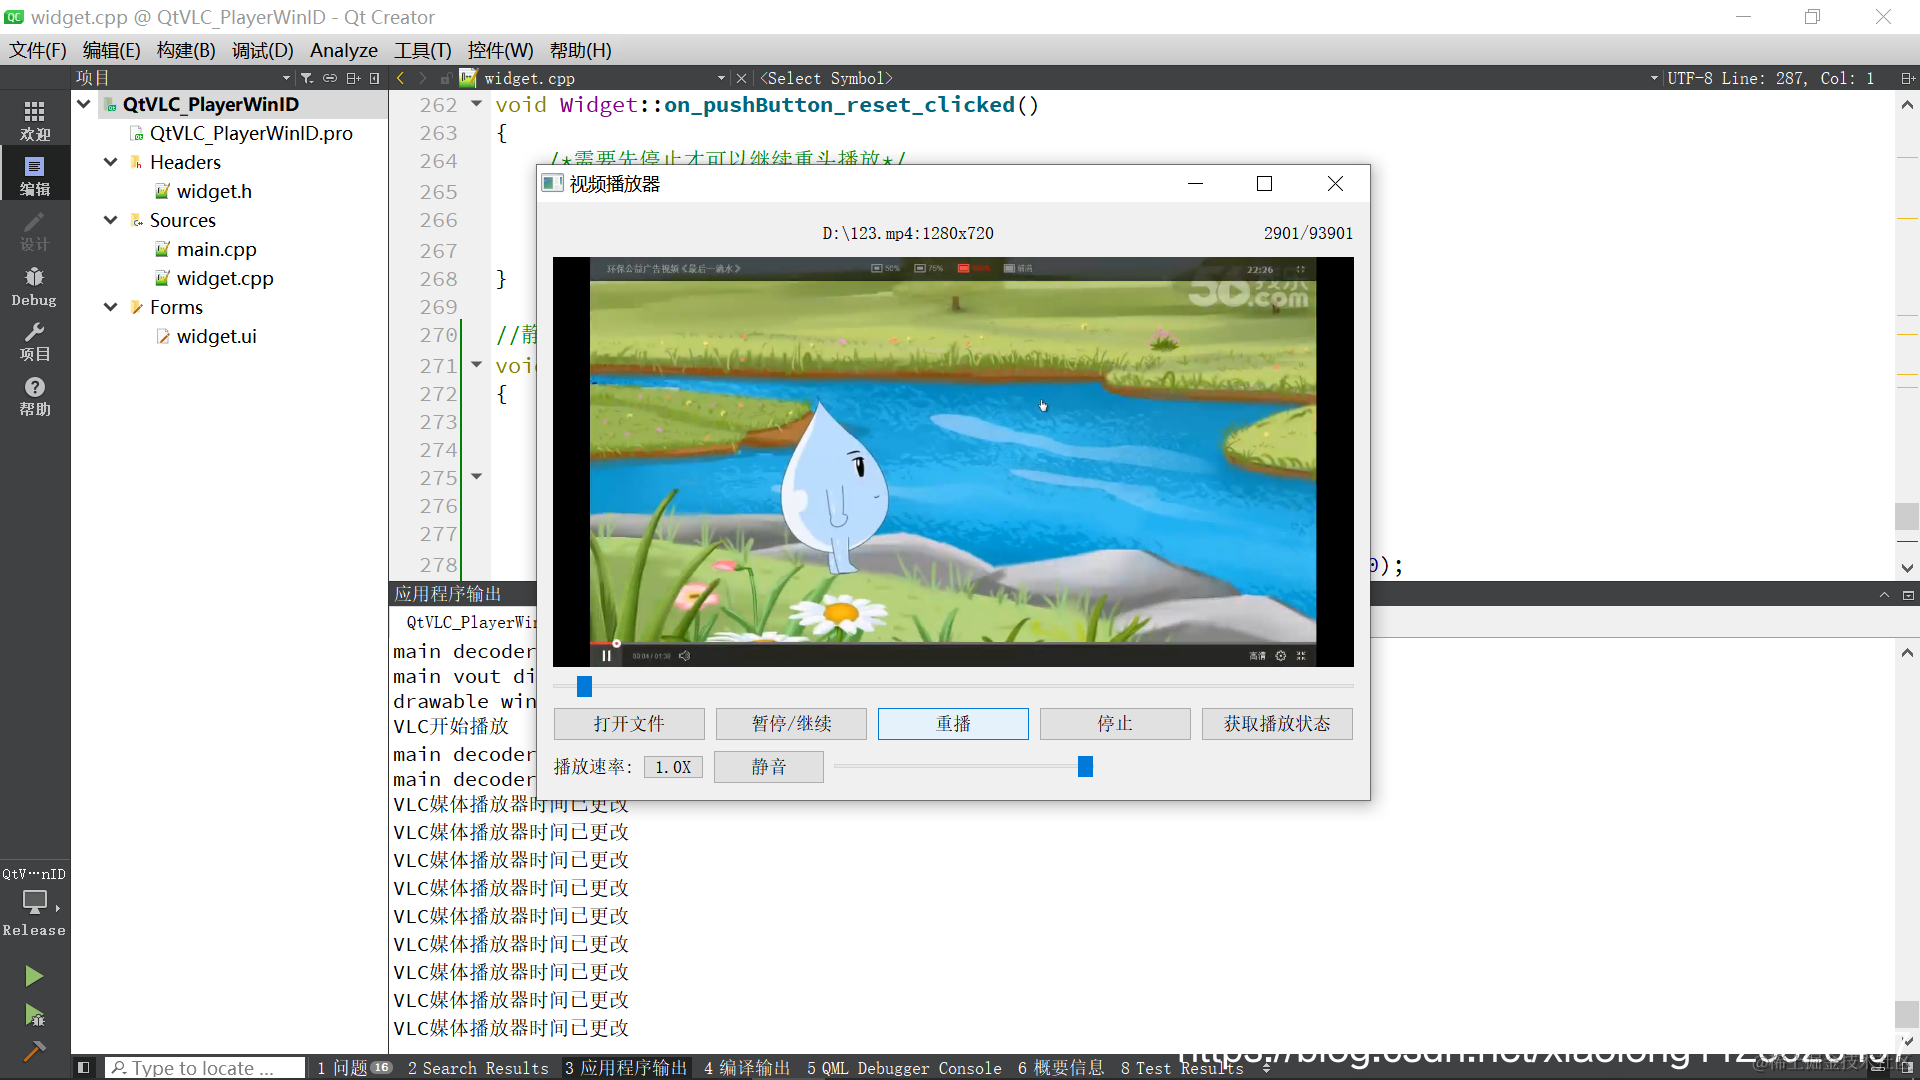Open the 构建(B) menu
1920x1080 pixels.
point(185,50)
